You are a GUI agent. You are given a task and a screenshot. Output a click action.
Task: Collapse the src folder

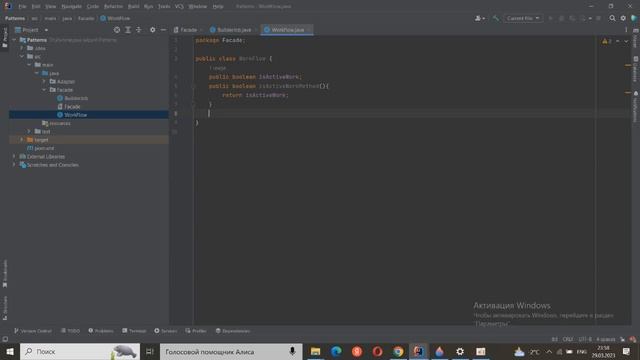[22, 56]
